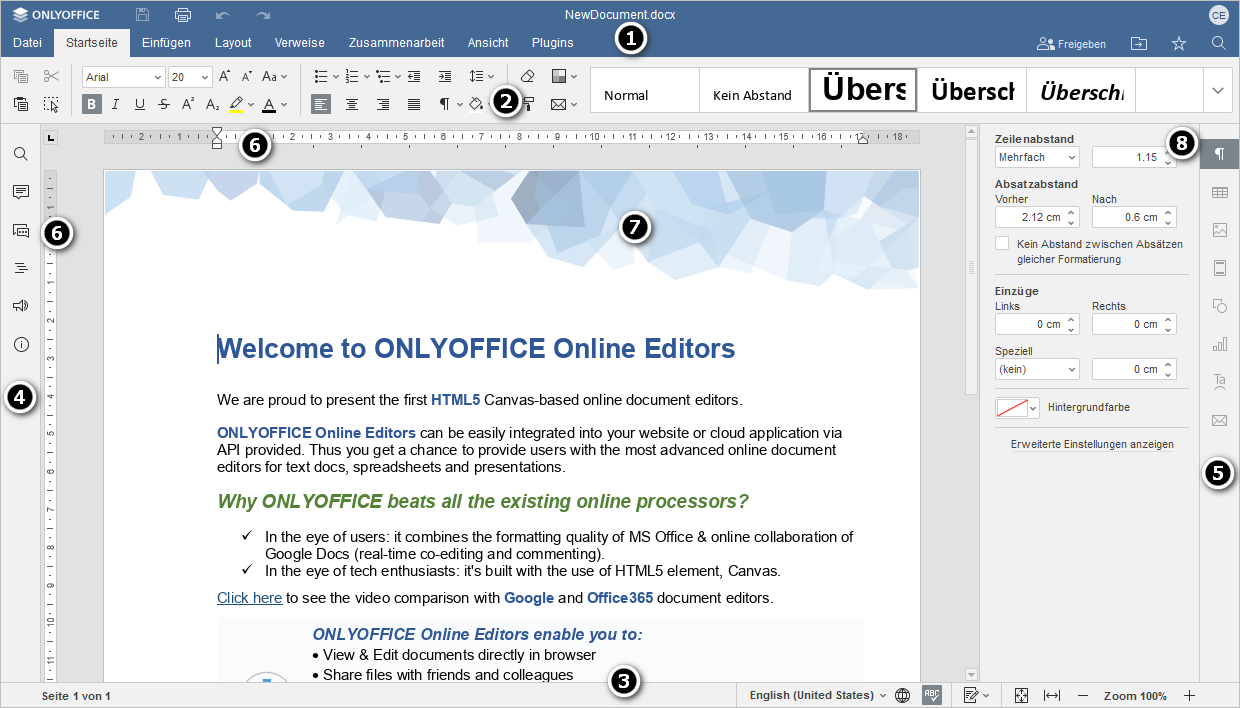Decrease paragraph indent
Screen dimensions: 1240x708
coord(414,76)
